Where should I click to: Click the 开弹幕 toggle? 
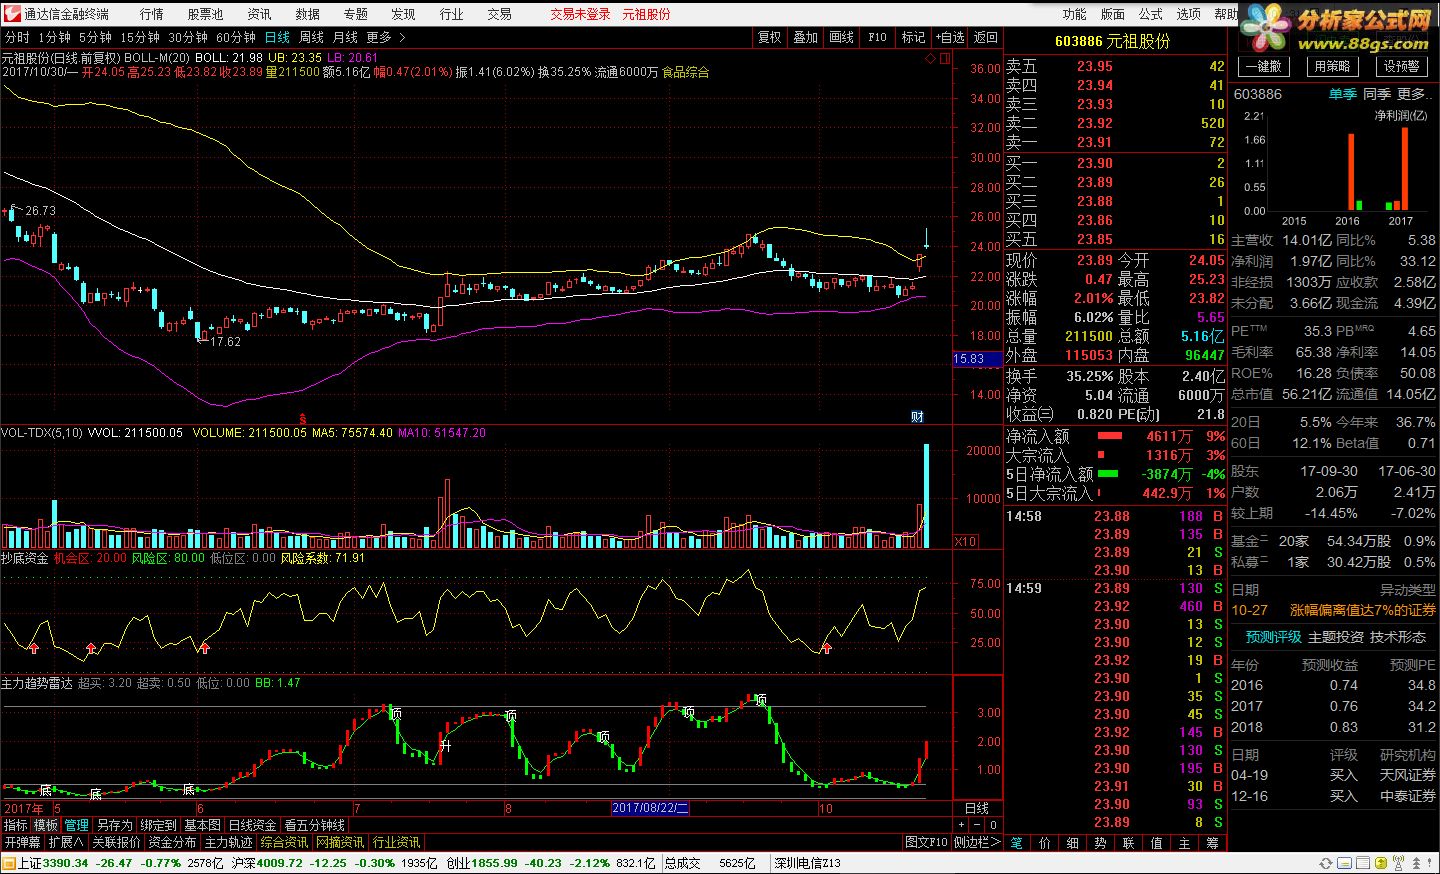pyautogui.click(x=23, y=842)
